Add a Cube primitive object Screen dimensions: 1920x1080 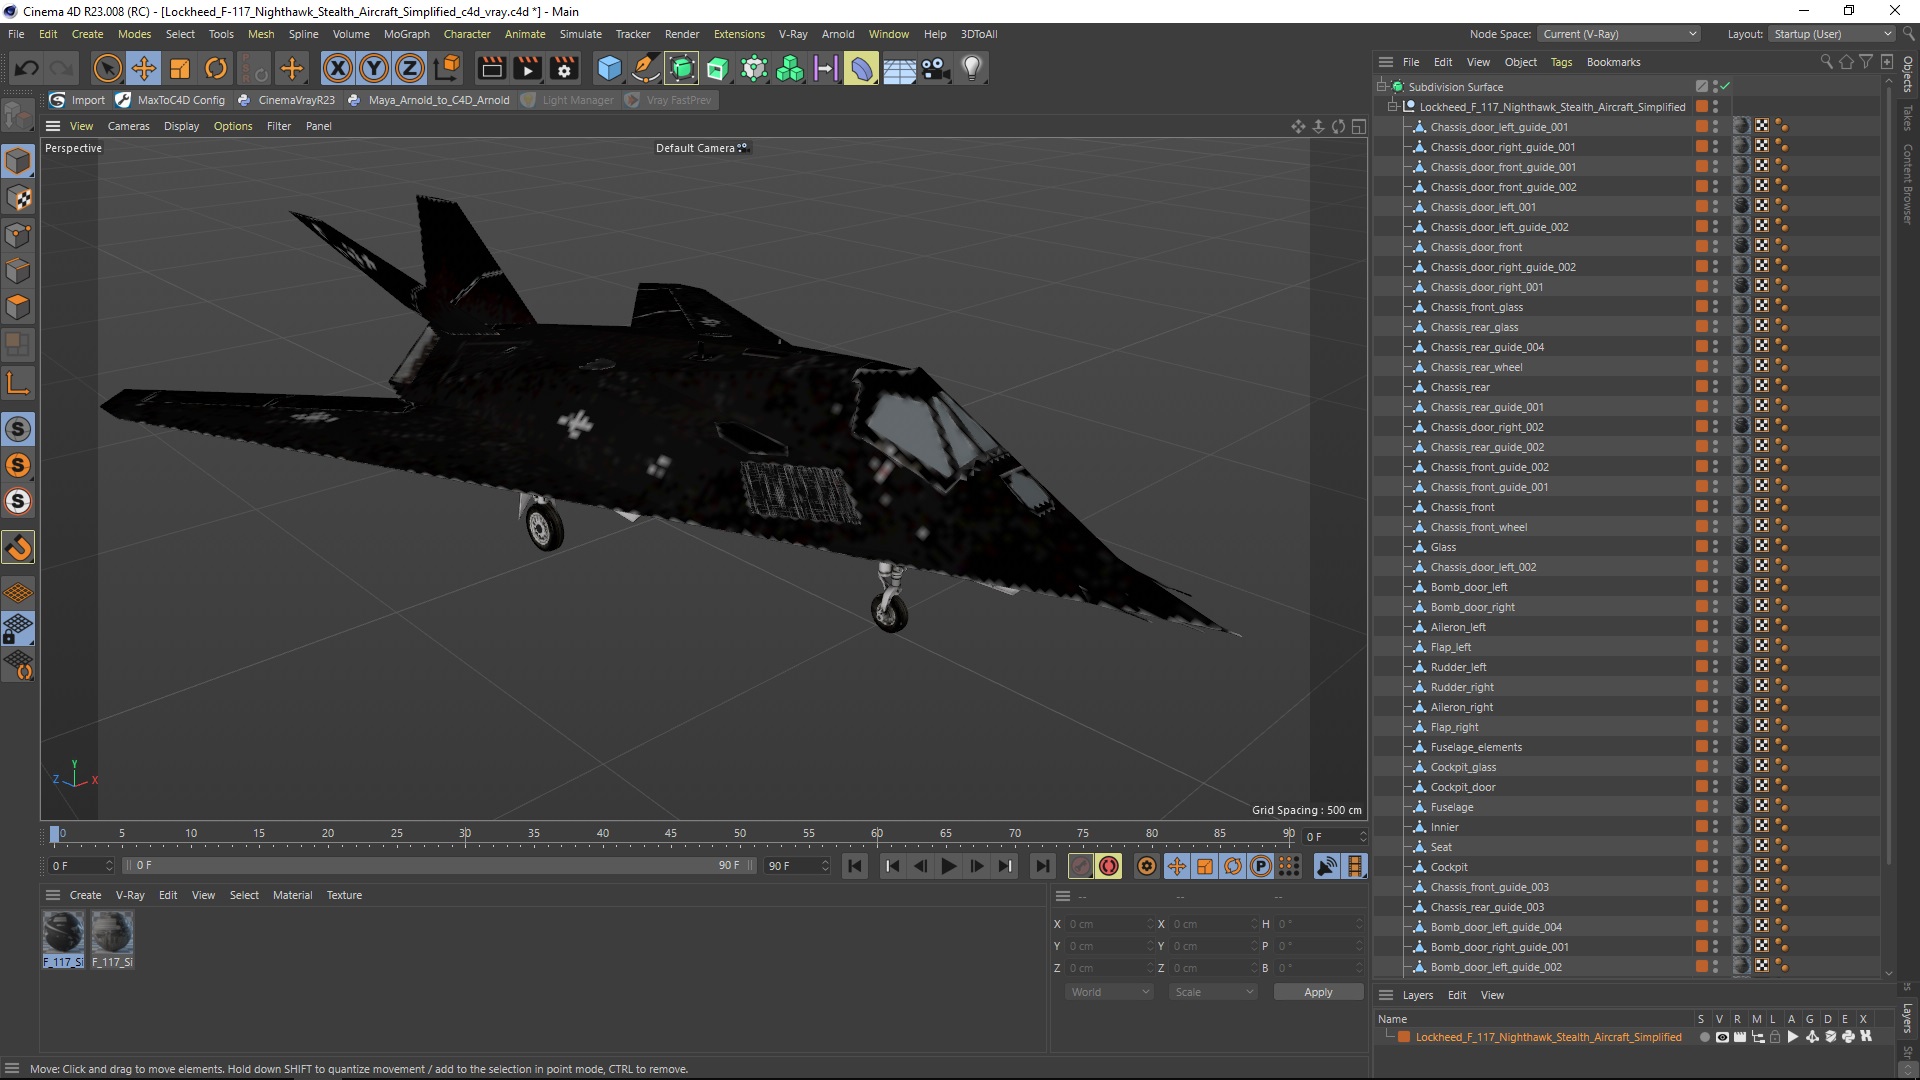(x=609, y=68)
